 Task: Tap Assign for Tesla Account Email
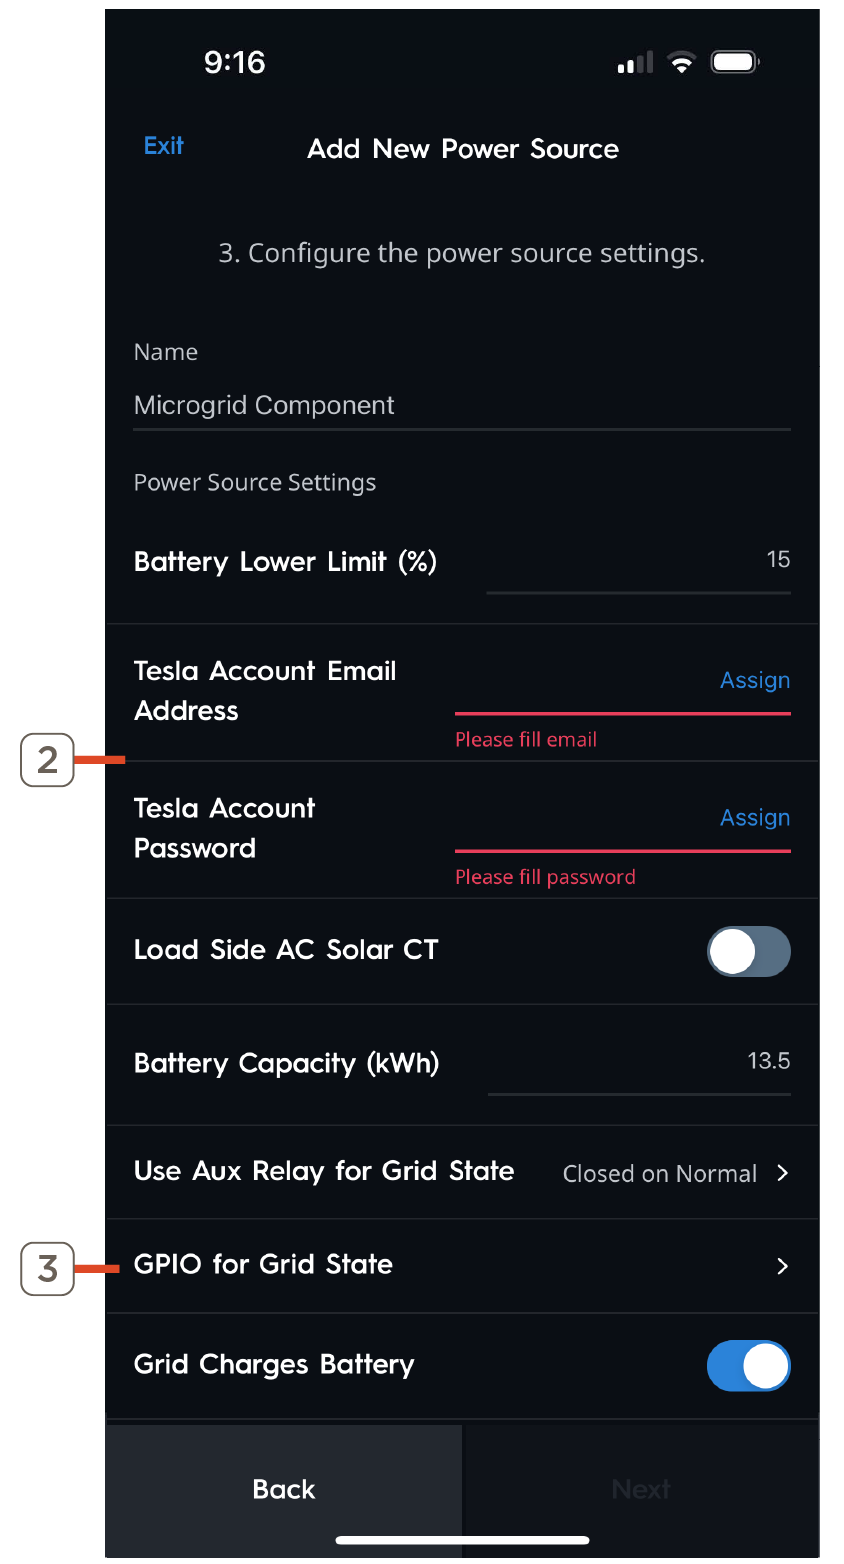(755, 681)
